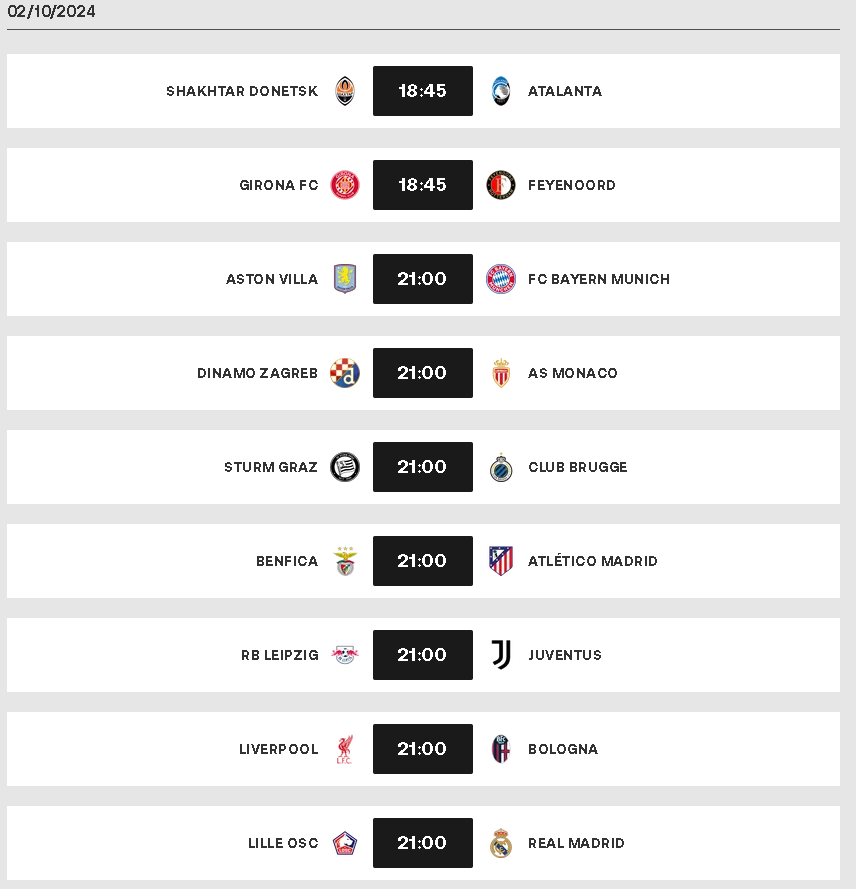Select the Girona vs Feyenoord 18:45 time box
The height and width of the screenshot is (889, 856).
[423, 185]
